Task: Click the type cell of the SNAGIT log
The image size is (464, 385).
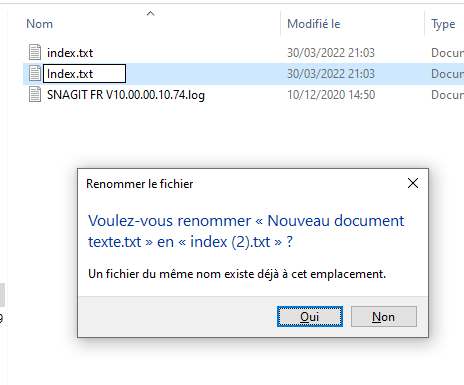Action: pos(447,95)
